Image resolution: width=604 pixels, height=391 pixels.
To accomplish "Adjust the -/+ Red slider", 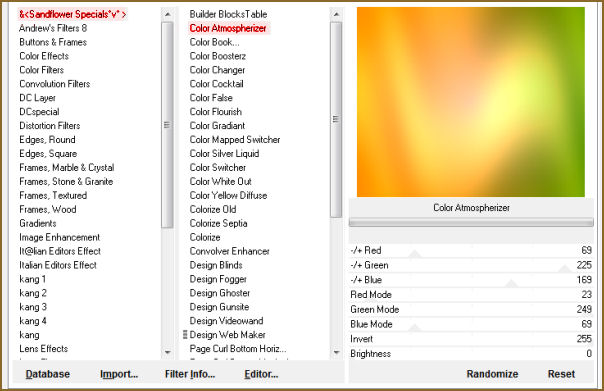I will [471, 250].
